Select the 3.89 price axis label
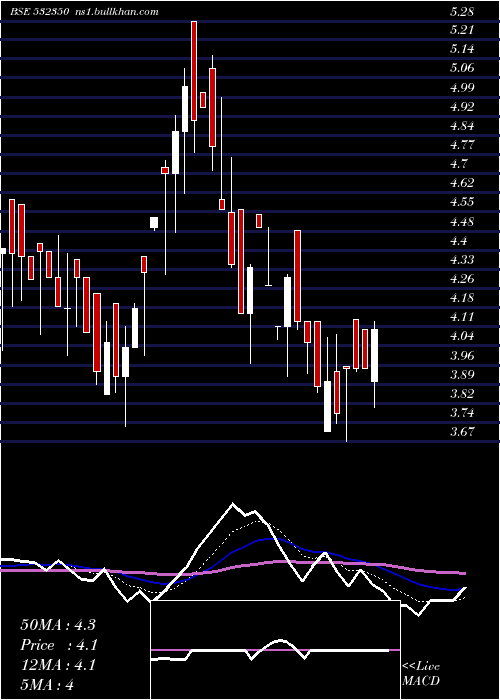This screenshot has width=500, height=700. [462, 375]
